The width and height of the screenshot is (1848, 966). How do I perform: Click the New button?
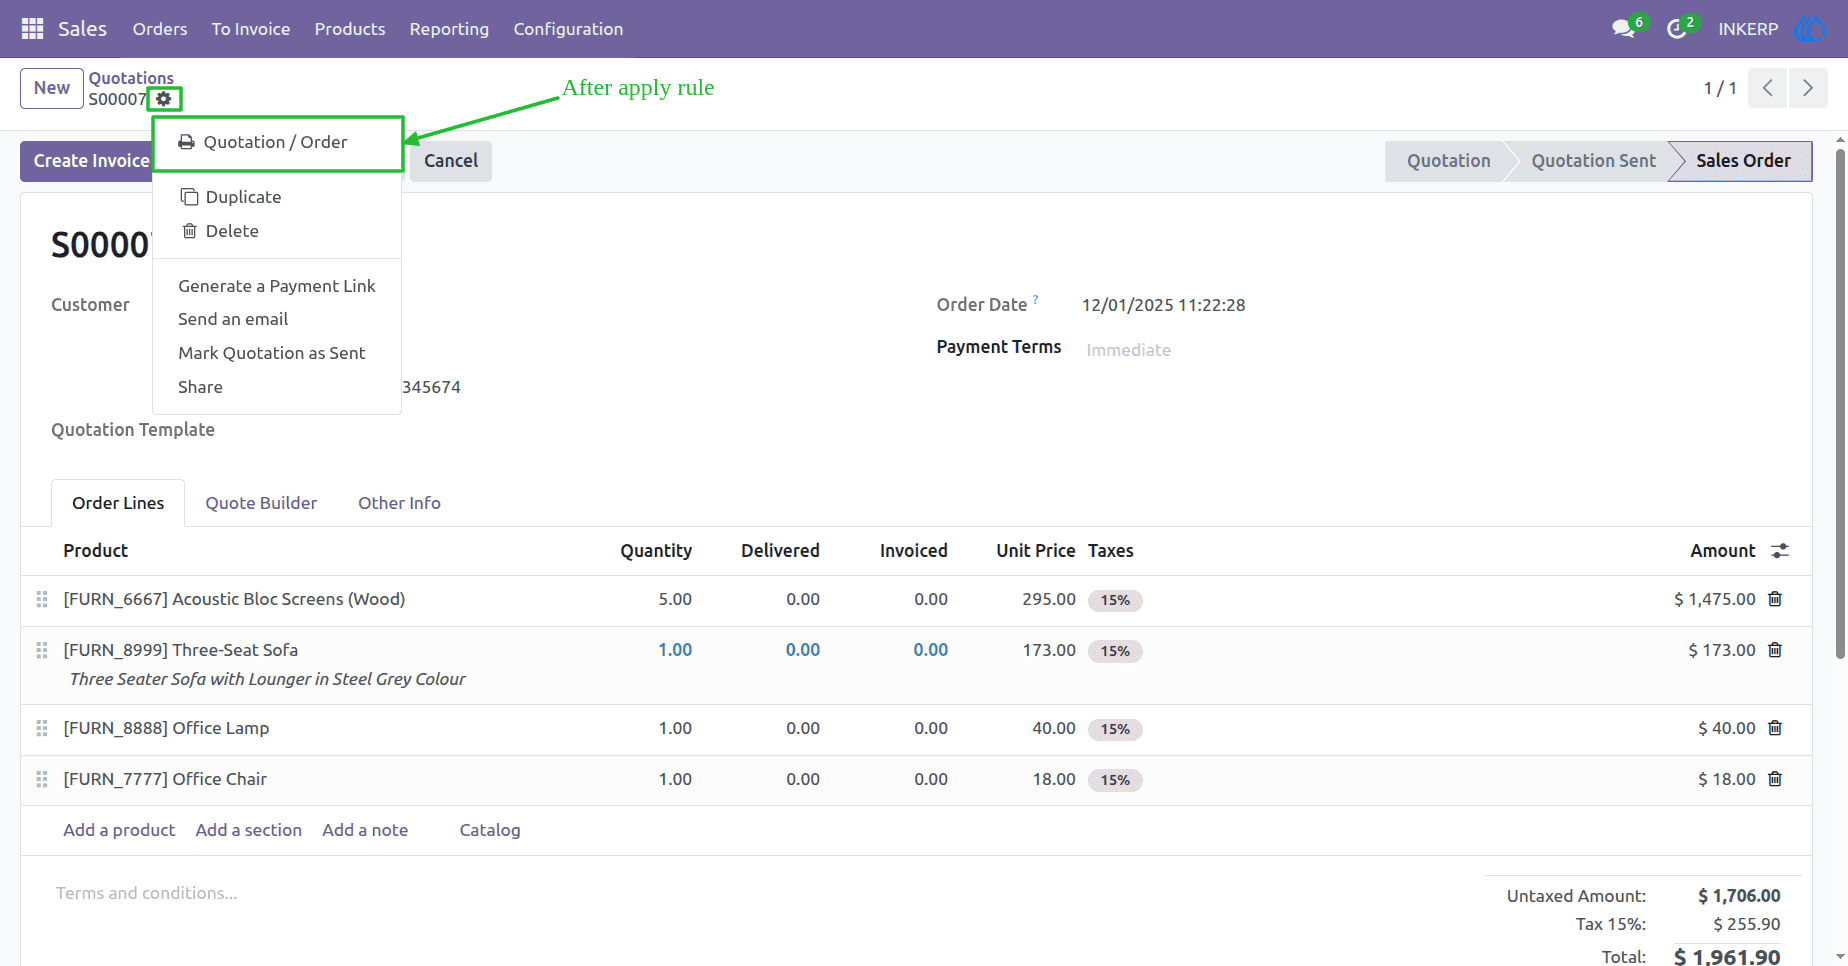52,88
